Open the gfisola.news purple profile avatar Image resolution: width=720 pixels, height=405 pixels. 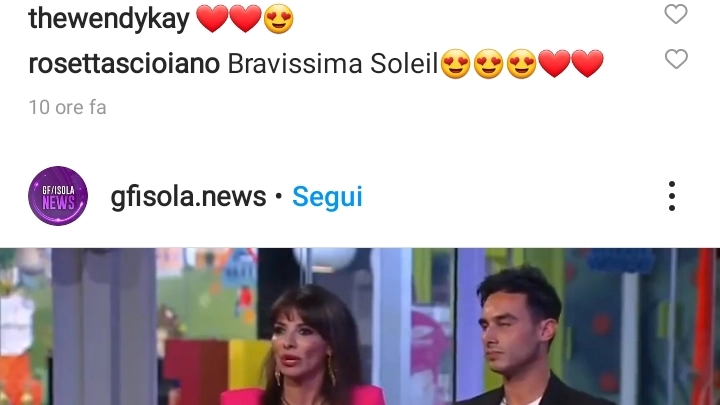point(58,196)
